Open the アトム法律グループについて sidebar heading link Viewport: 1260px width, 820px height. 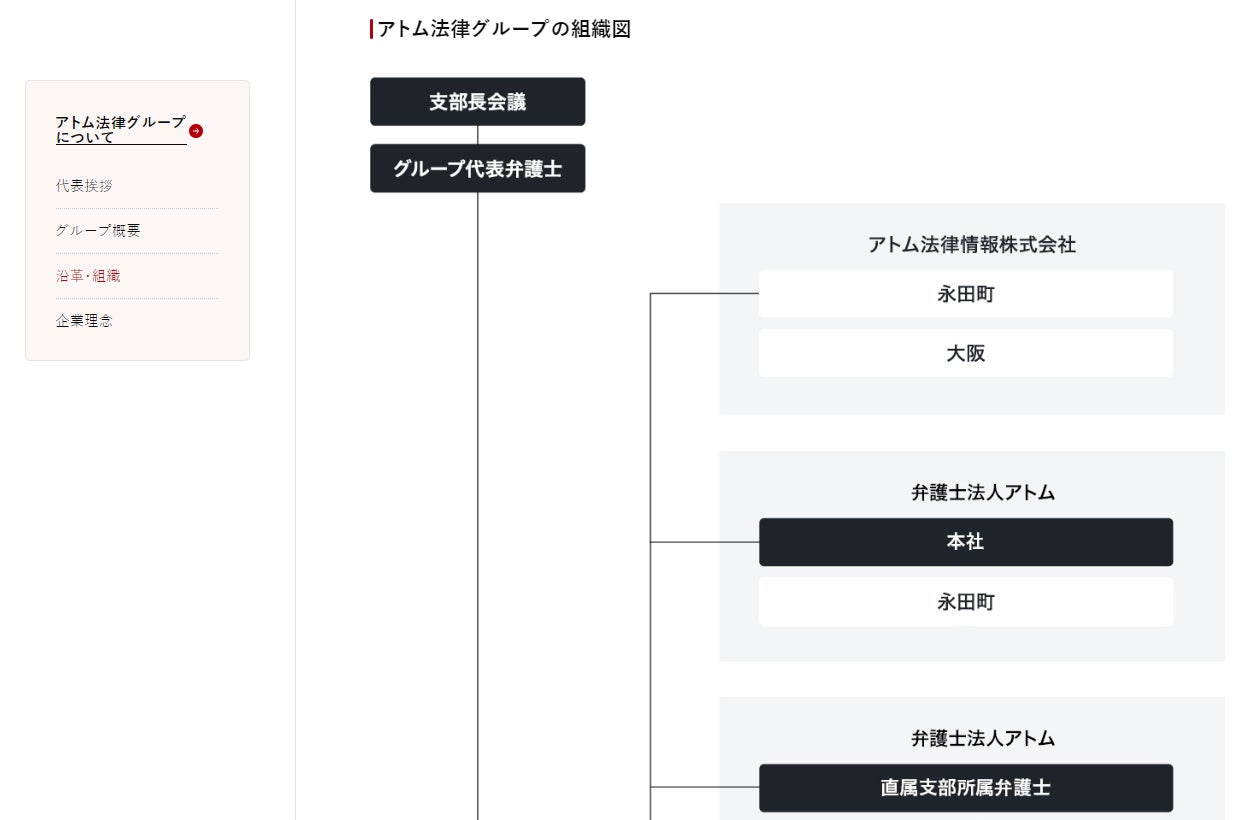(x=120, y=130)
